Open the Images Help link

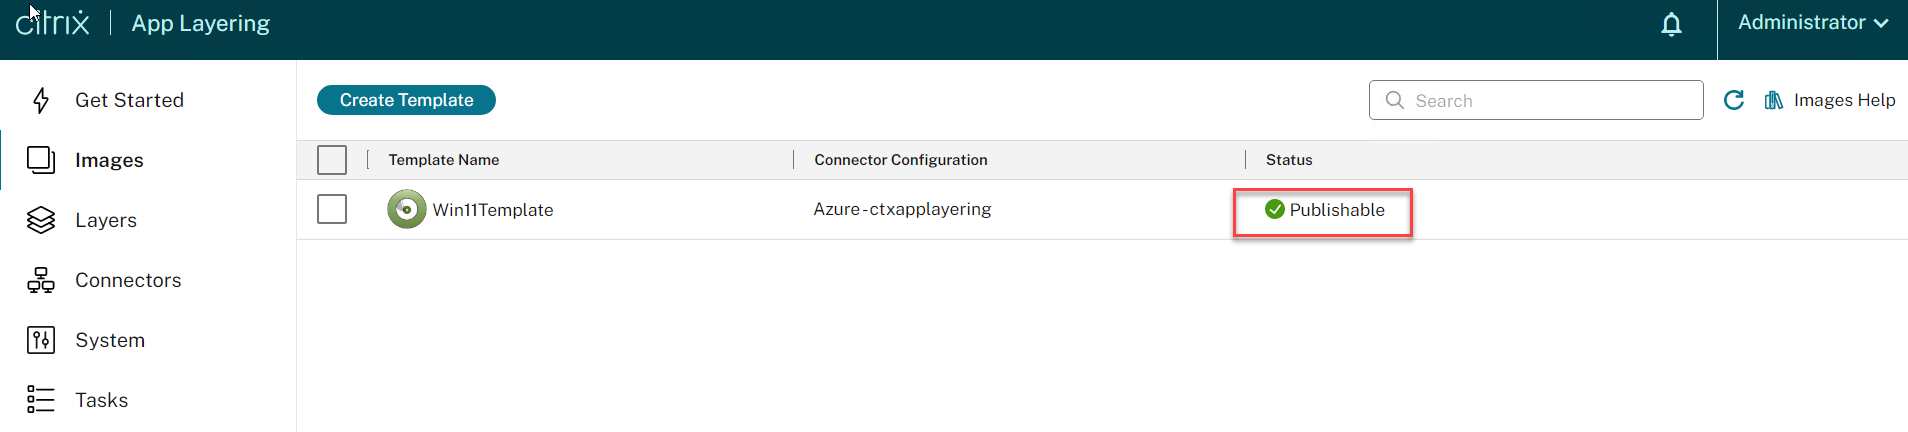[x=1844, y=100]
